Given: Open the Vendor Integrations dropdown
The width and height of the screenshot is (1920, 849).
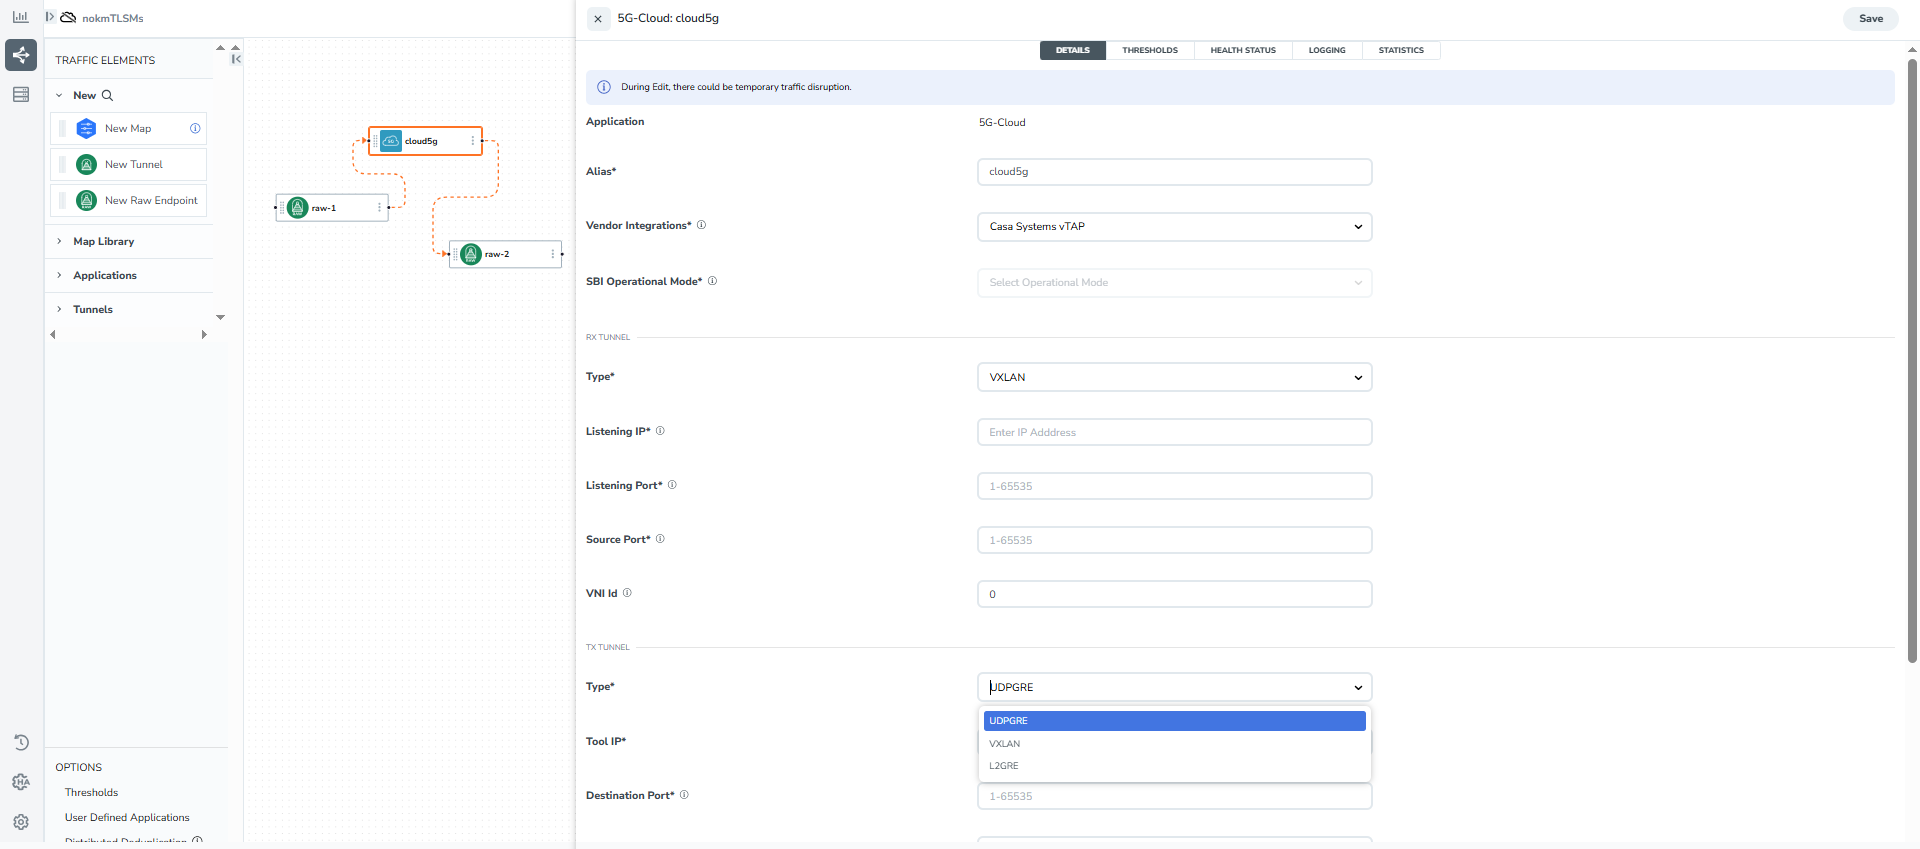Looking at the screenshot, I should pyautogui.click(x=1174, y=227).
